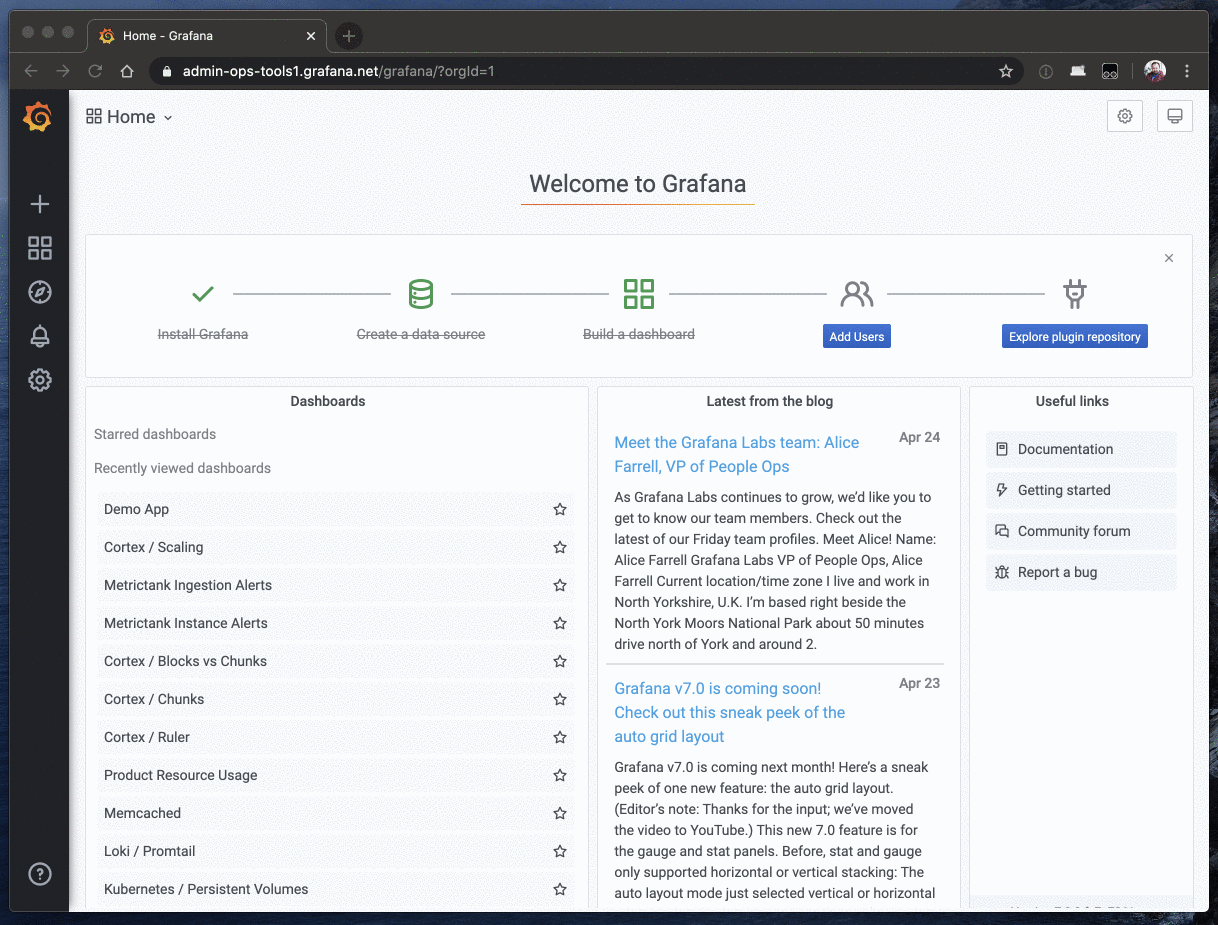Star the Metrictank Instance Alerts dashboard
1218x925 pixels.
click(560, 623)
